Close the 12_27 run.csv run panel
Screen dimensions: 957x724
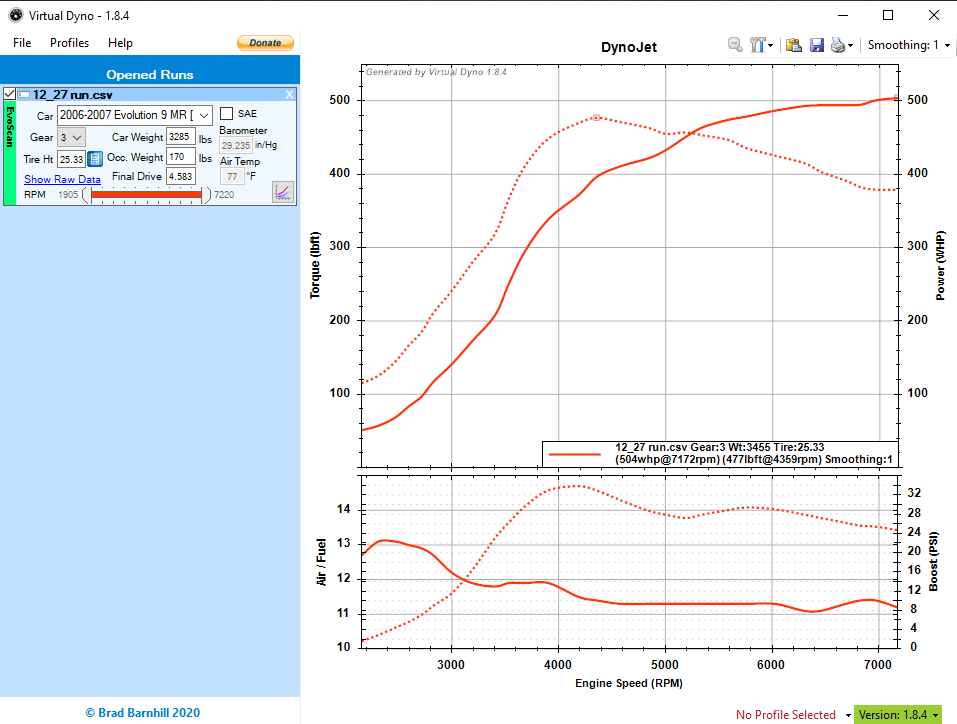click(290, 94)
